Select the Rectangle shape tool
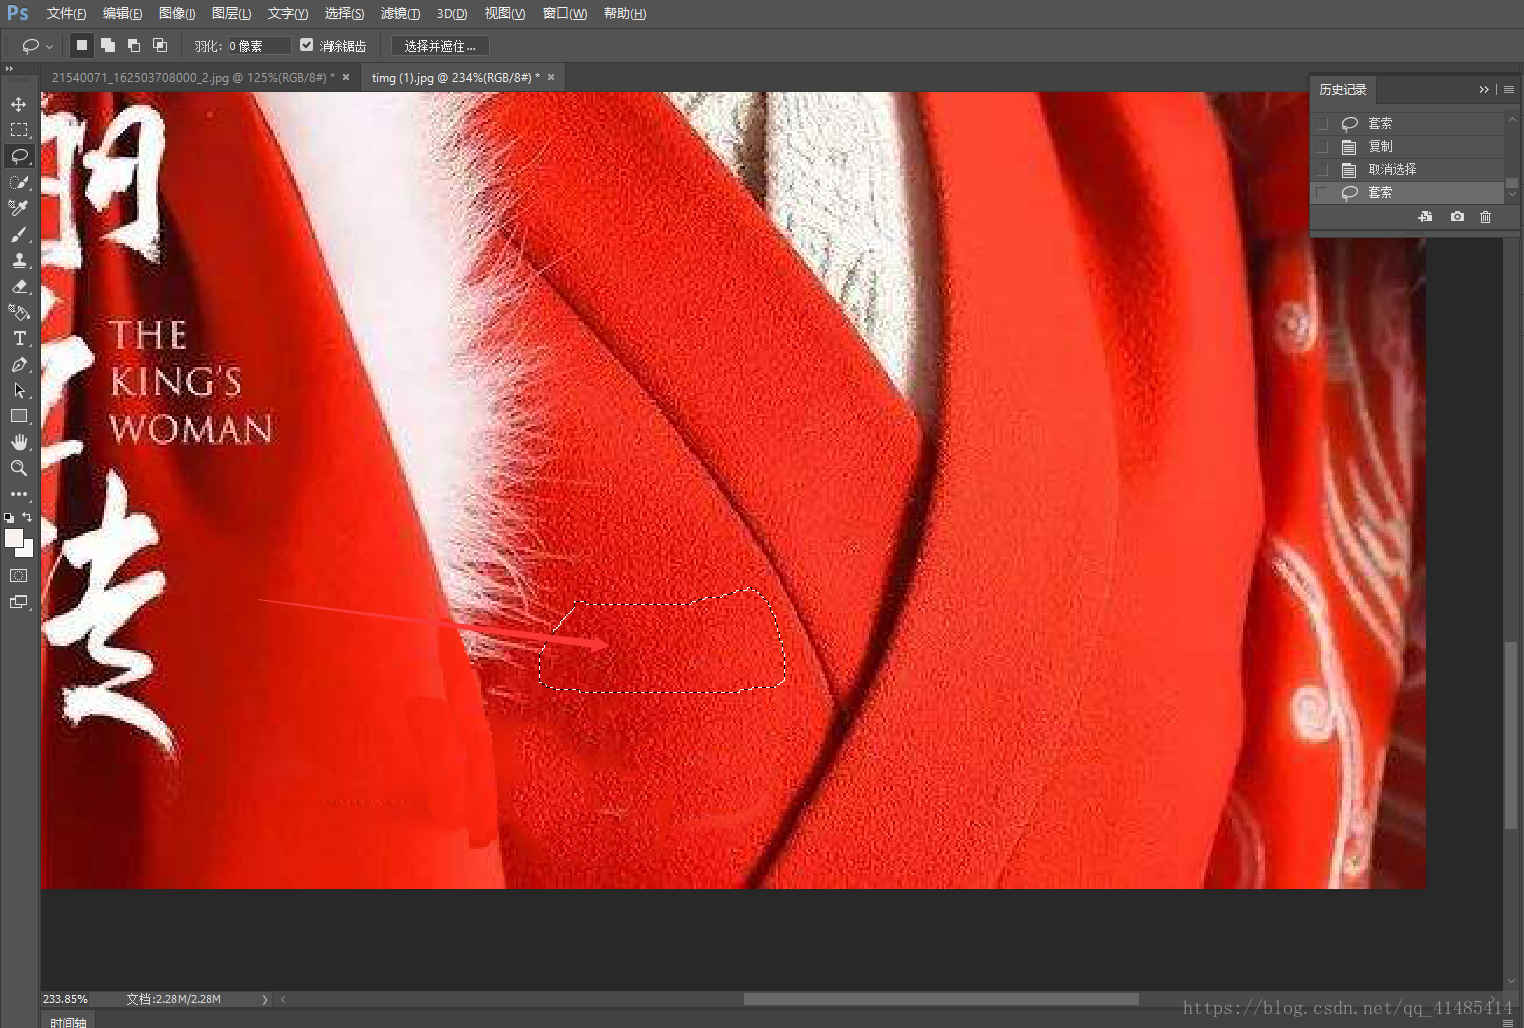1524x1028 pixels. pyautogui.click(x=19, y=416)
